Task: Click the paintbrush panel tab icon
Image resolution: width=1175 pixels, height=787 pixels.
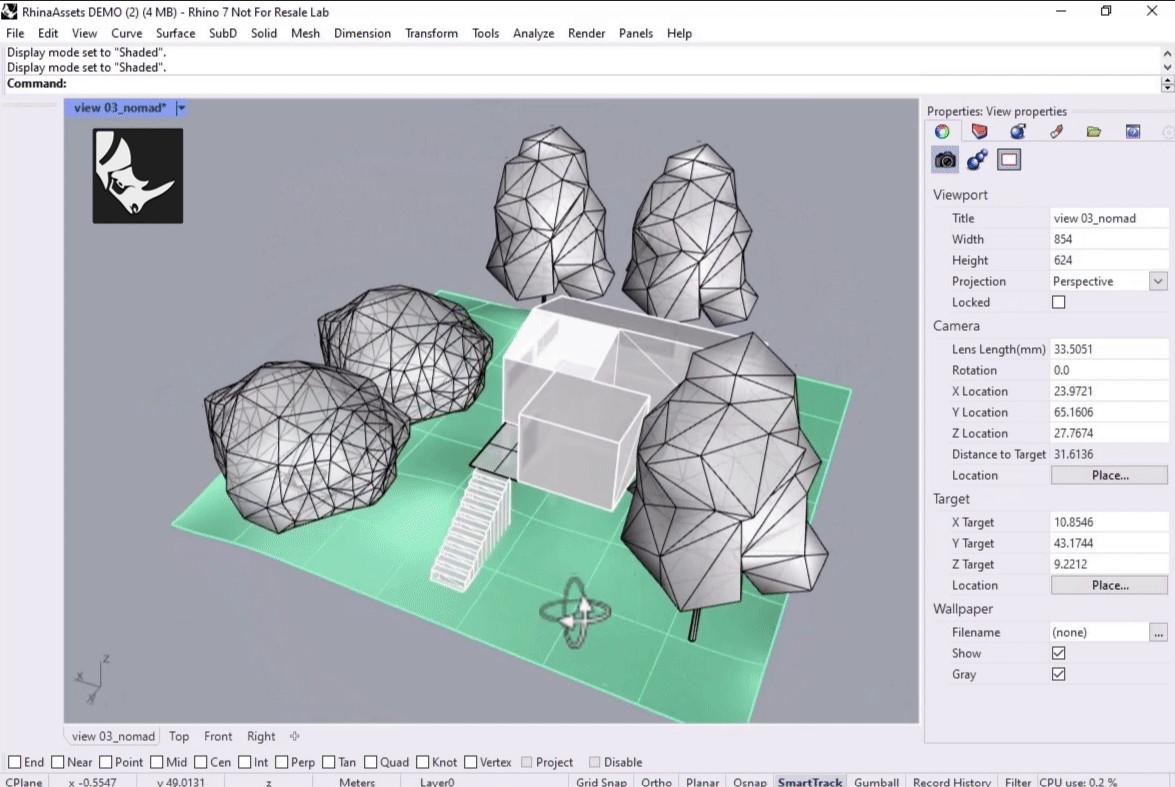Action: (1056, 132)
